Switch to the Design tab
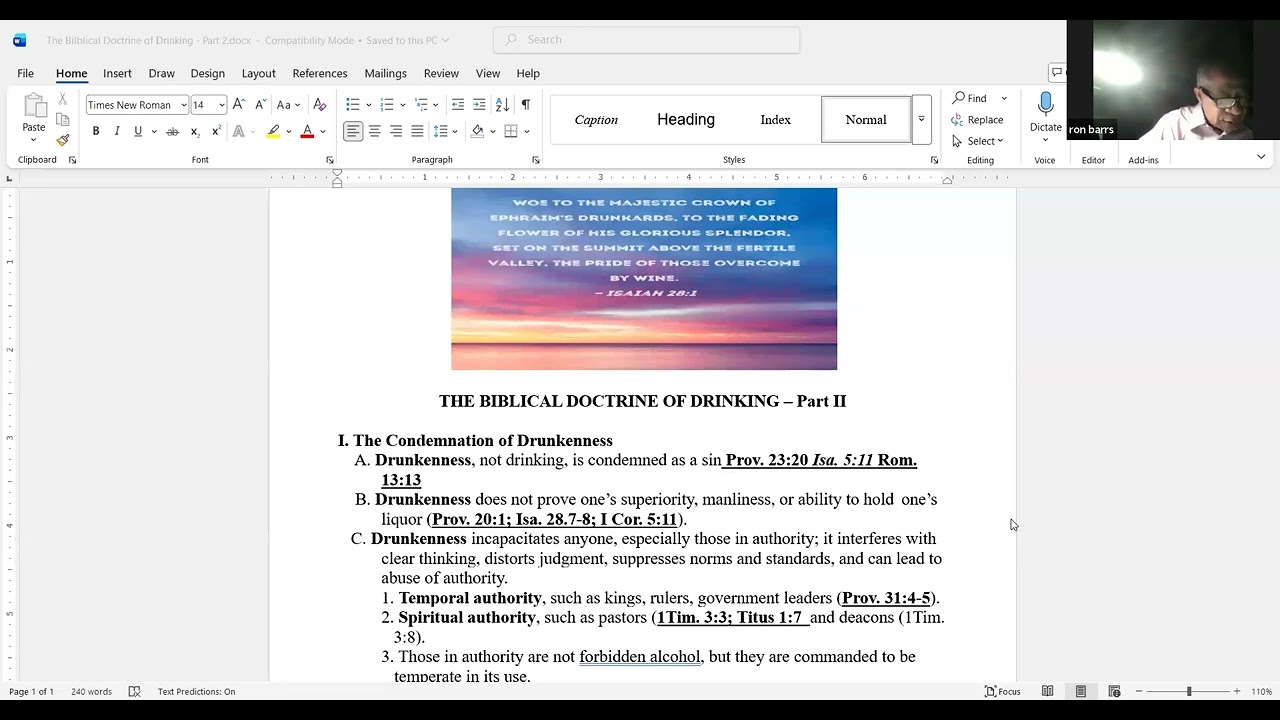 pos(208,73)
